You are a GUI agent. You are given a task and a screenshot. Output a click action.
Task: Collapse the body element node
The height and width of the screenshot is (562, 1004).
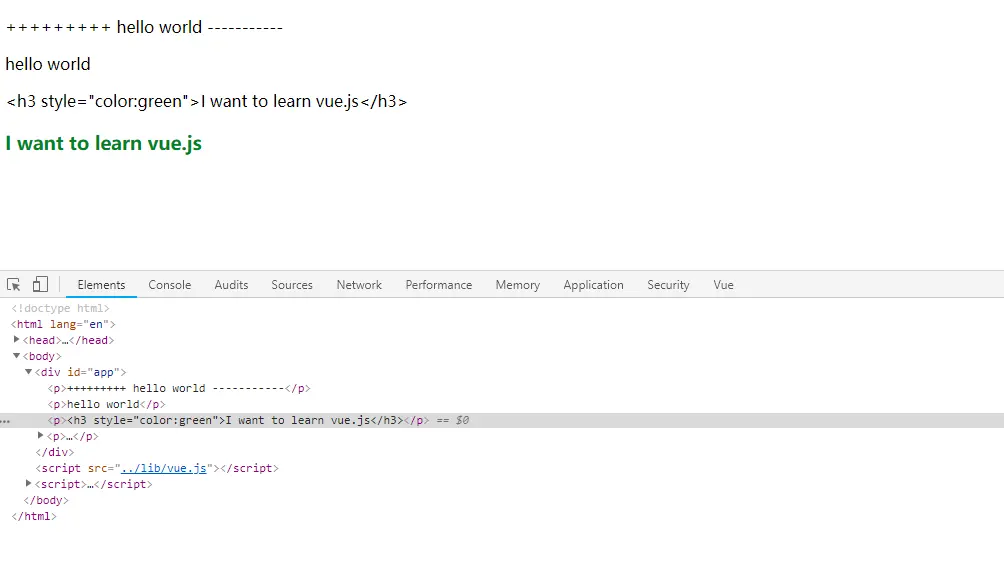pyautogui.click(x=17, y=356)
